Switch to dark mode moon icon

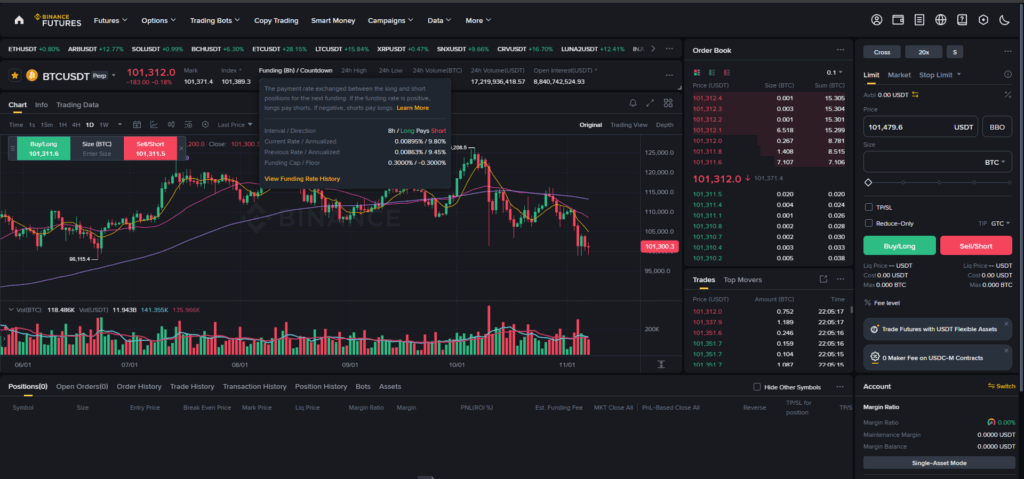1005,20
